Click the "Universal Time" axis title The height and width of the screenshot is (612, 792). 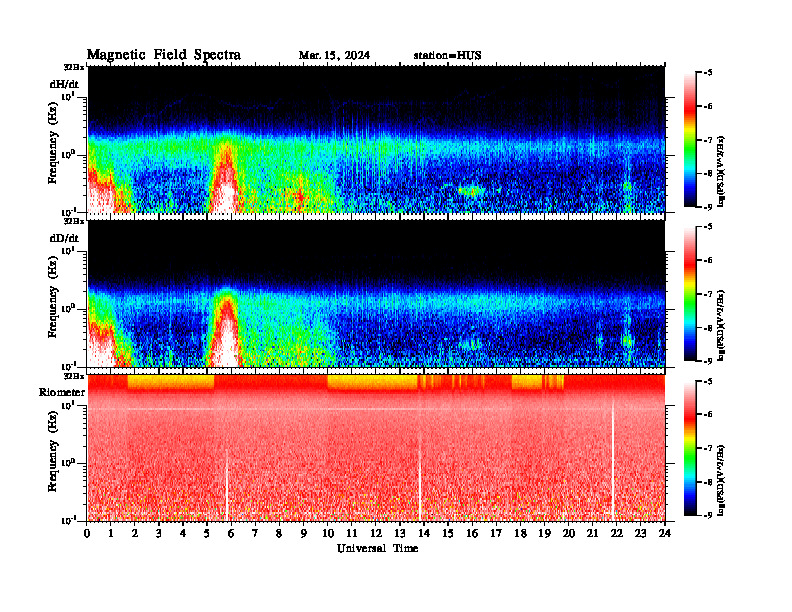[x=377, y=548]
